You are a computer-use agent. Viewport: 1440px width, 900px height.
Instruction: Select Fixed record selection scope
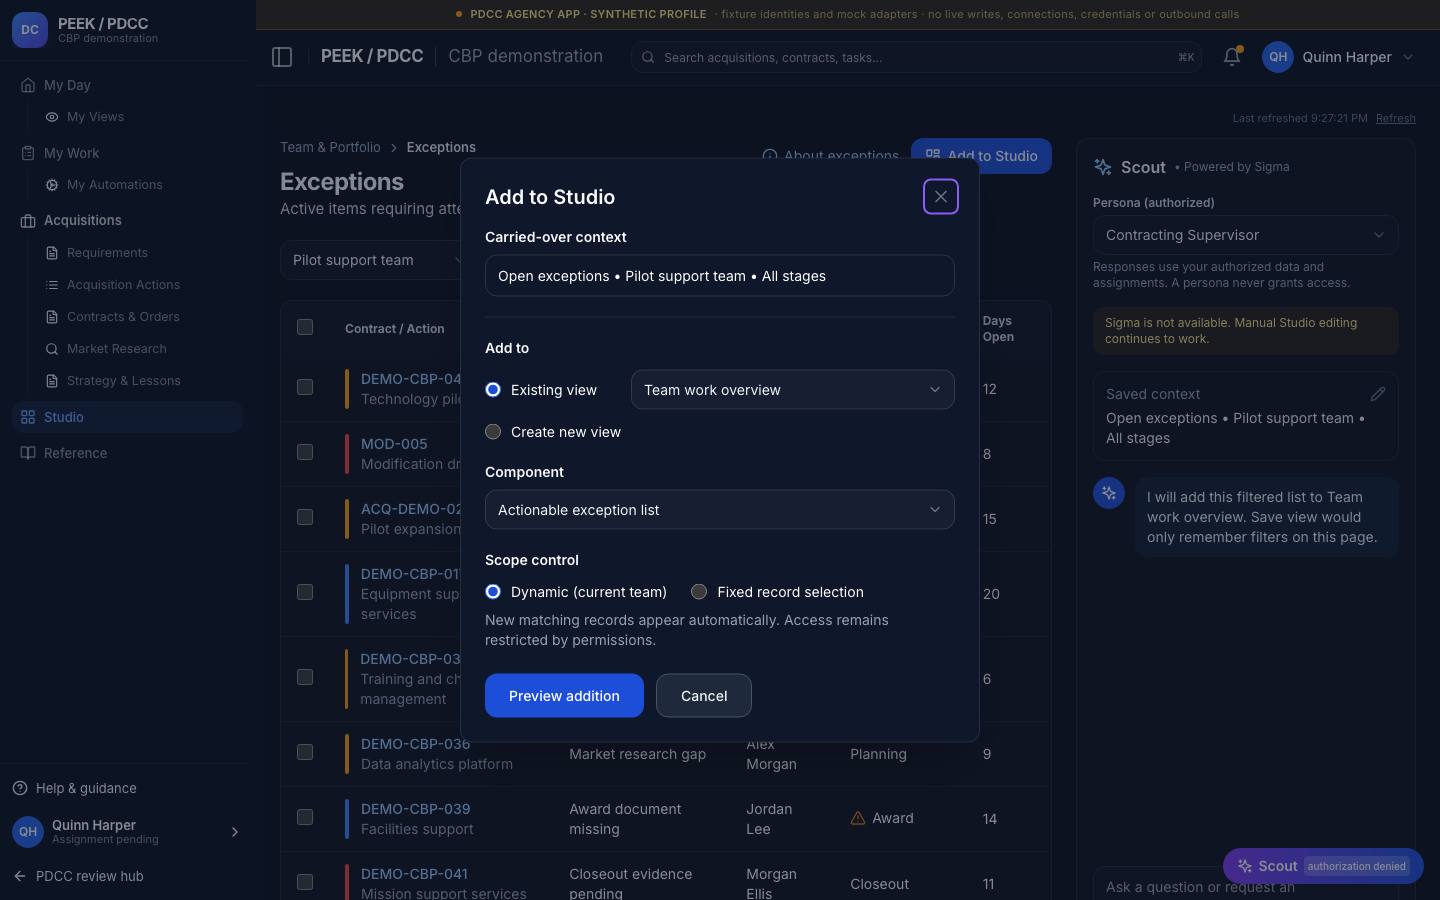coord(699,592)
